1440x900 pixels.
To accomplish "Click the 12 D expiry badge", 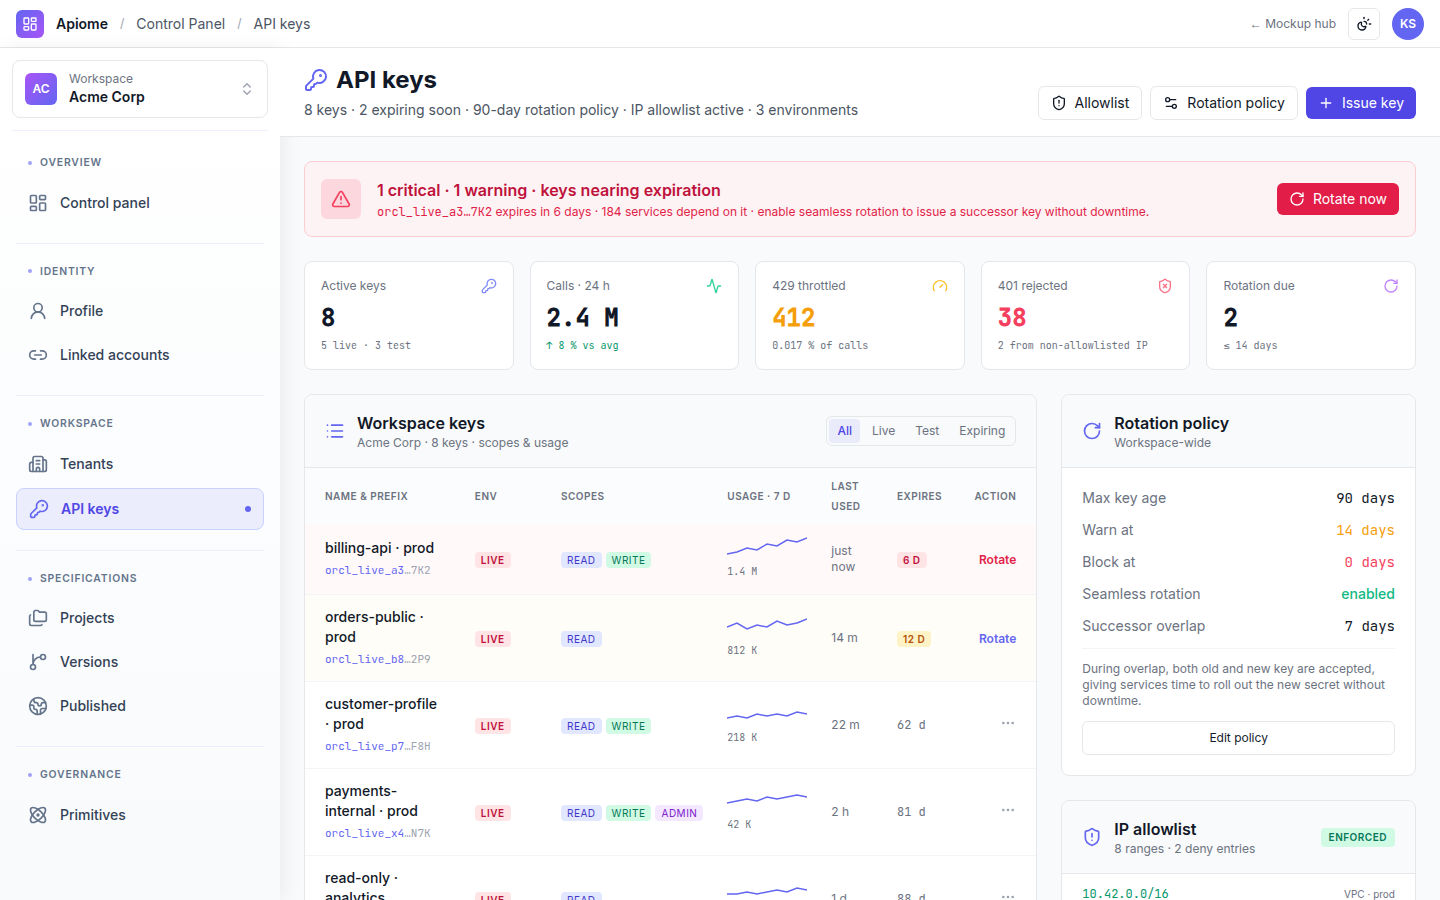I will [914, 639].
